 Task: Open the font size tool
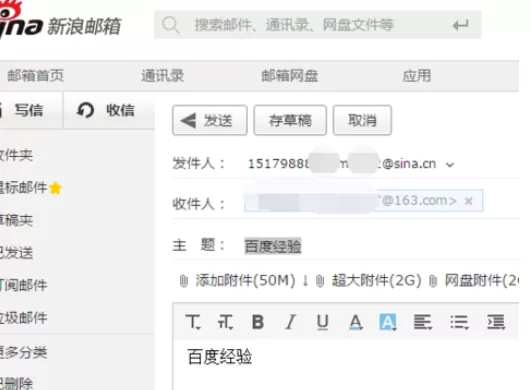(x=225, y=322)
